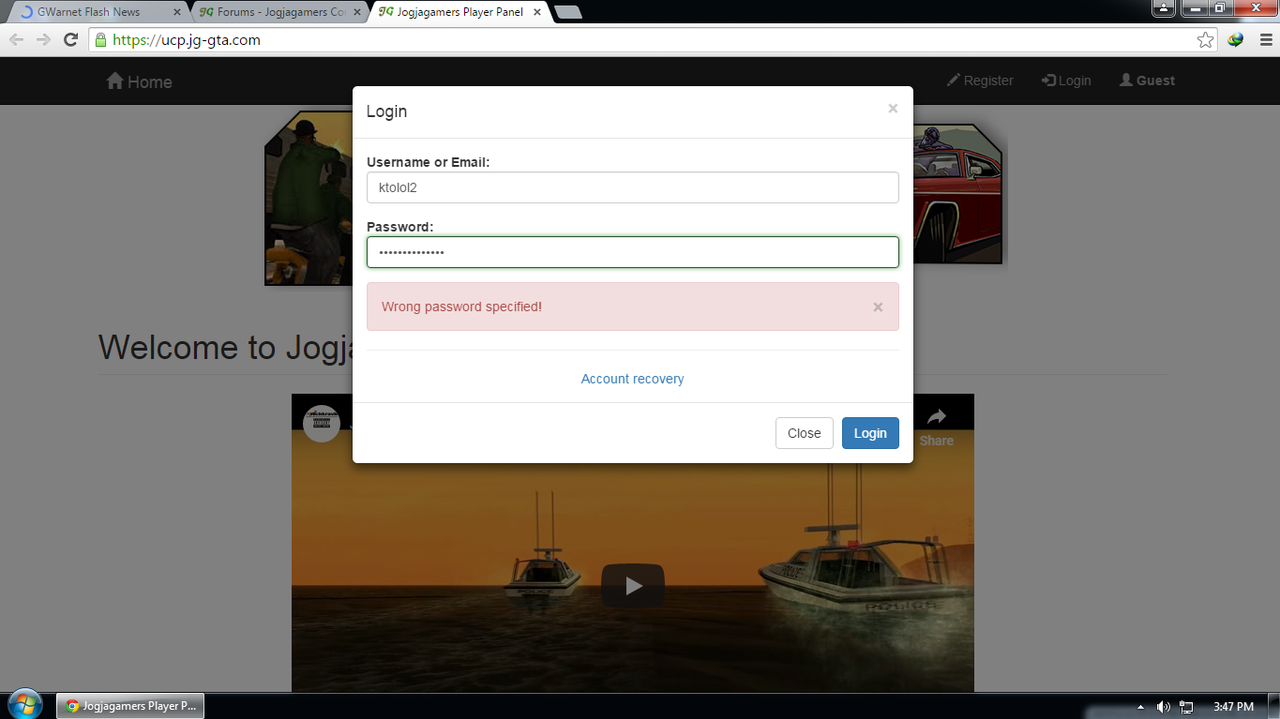
Task: Click the browser forward arrow
Action: [x=43, y=40]
